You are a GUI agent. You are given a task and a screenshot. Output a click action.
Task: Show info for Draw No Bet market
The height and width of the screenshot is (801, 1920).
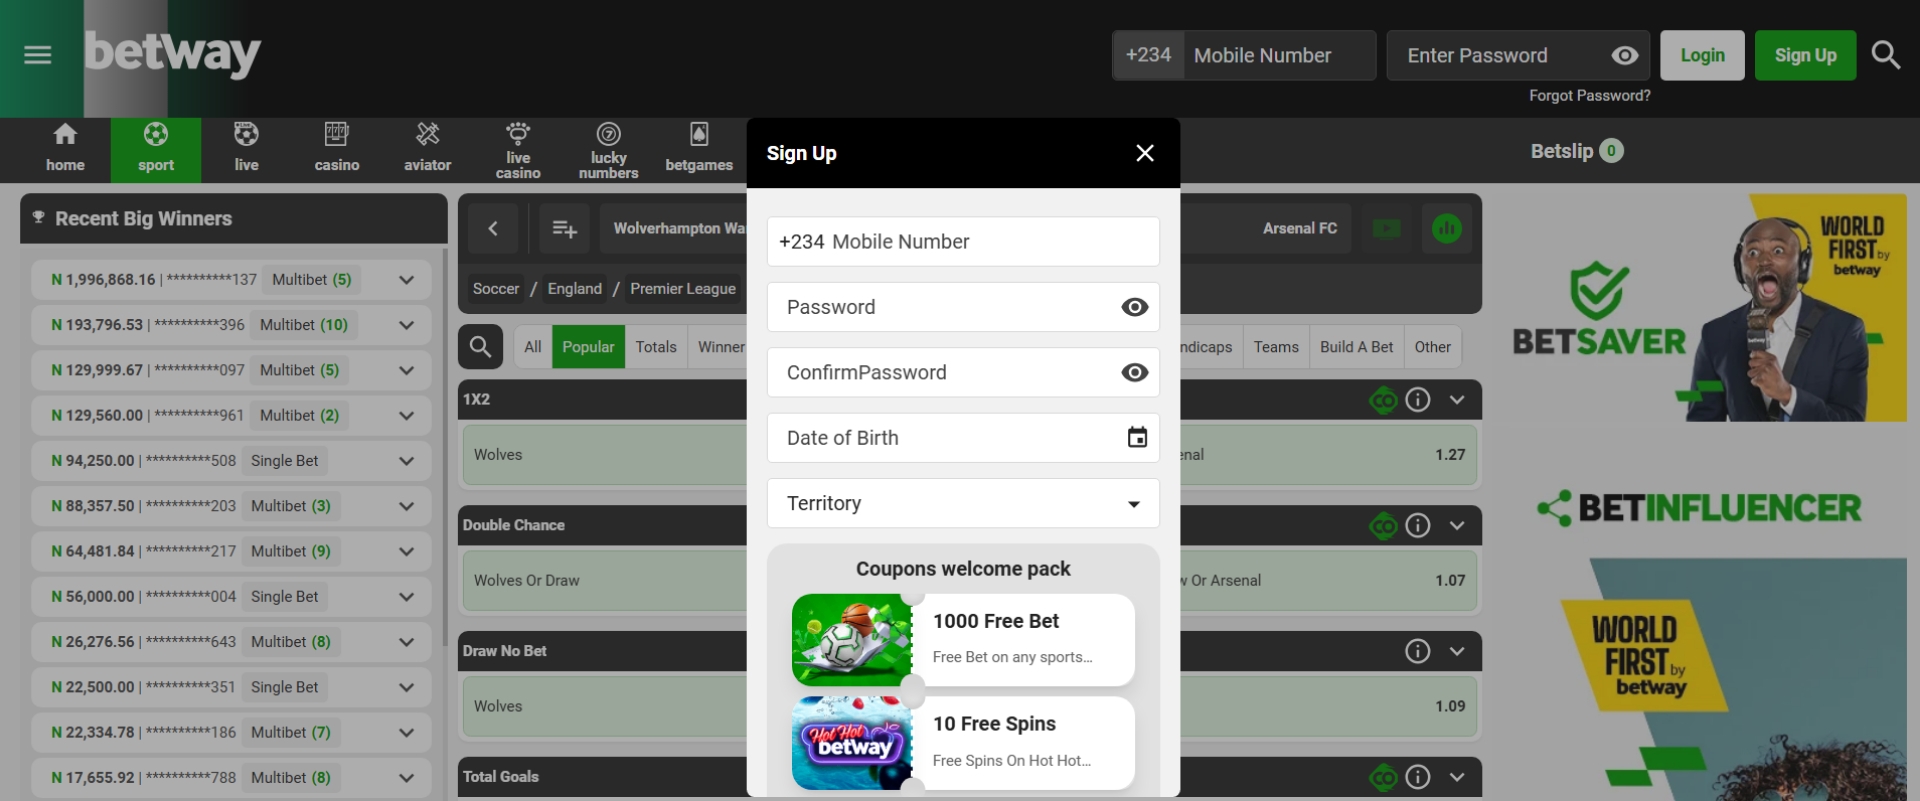pos(1418,652)
